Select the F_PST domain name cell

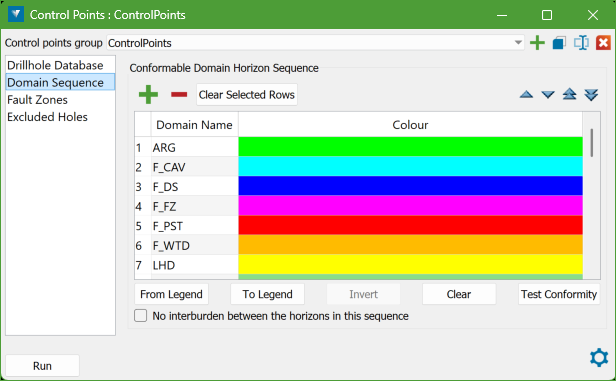tap(194, 226)
